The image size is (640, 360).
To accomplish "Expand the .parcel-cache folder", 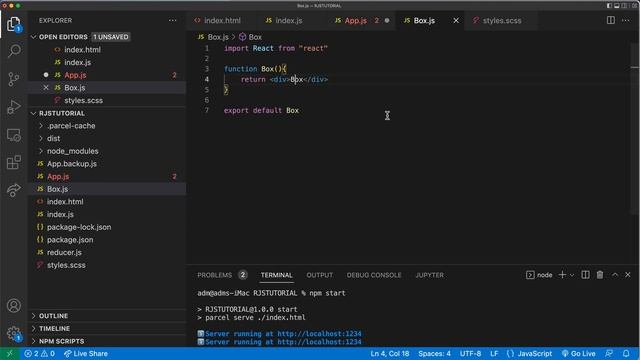I will pos(107,126).
